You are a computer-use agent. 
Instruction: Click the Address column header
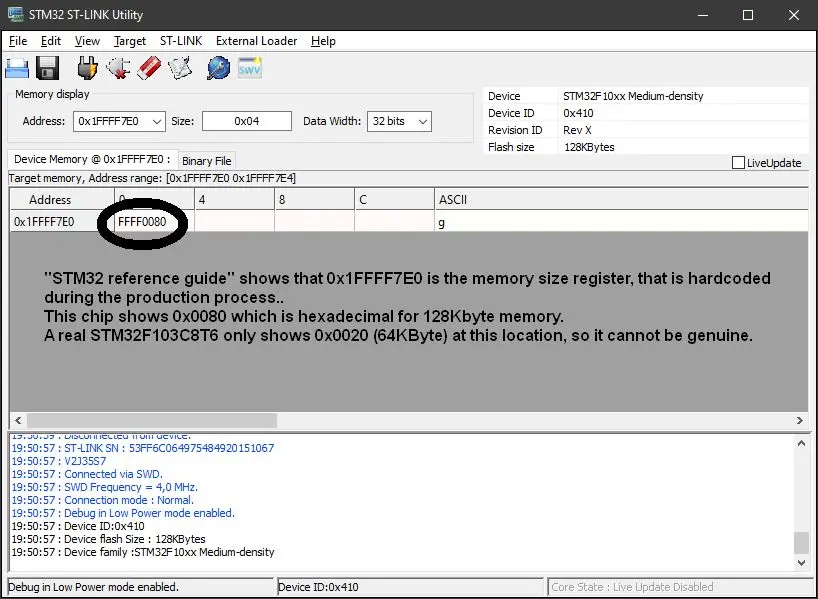(62, 200)
